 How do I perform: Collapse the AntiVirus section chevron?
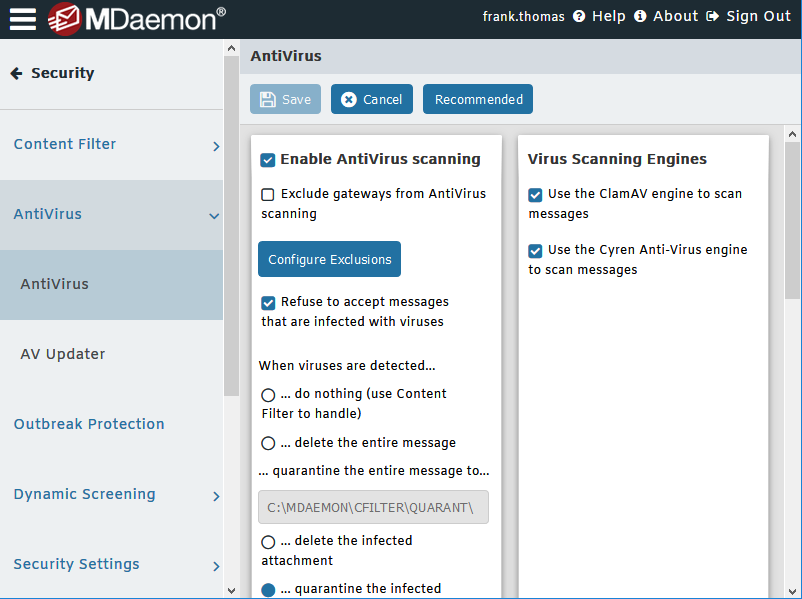pos(214,215)
